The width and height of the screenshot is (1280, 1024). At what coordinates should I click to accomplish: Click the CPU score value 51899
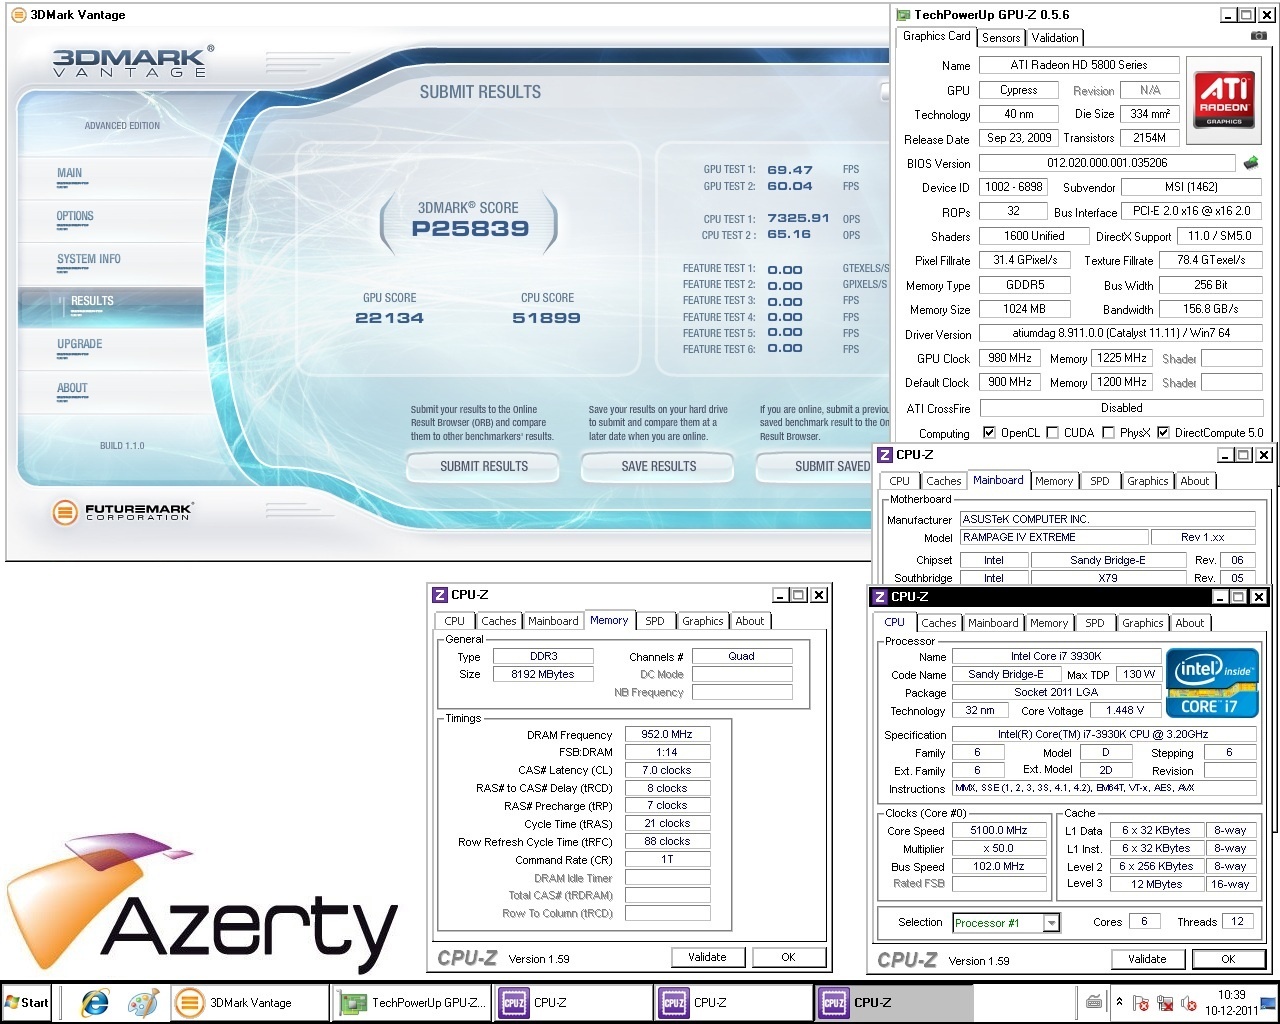click(546, 318)
